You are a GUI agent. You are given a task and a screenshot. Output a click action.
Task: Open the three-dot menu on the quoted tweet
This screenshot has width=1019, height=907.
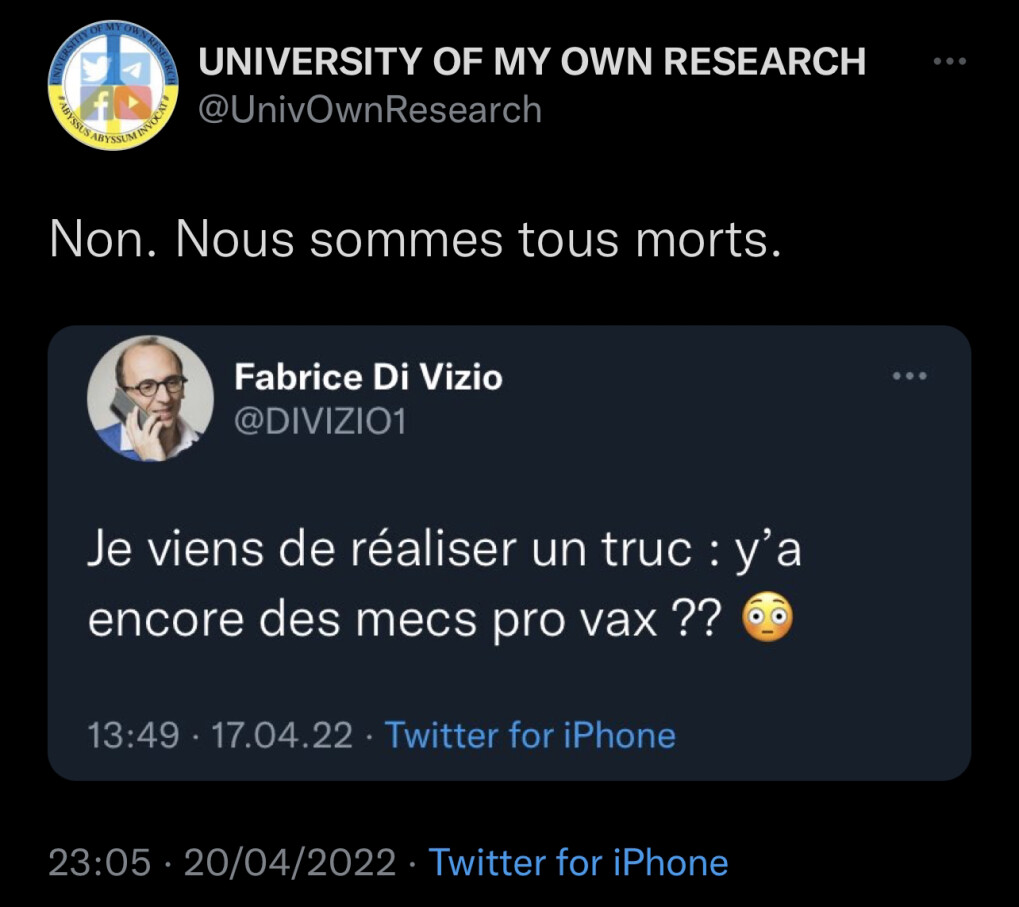pyautogui.click(x=909, y=377)
